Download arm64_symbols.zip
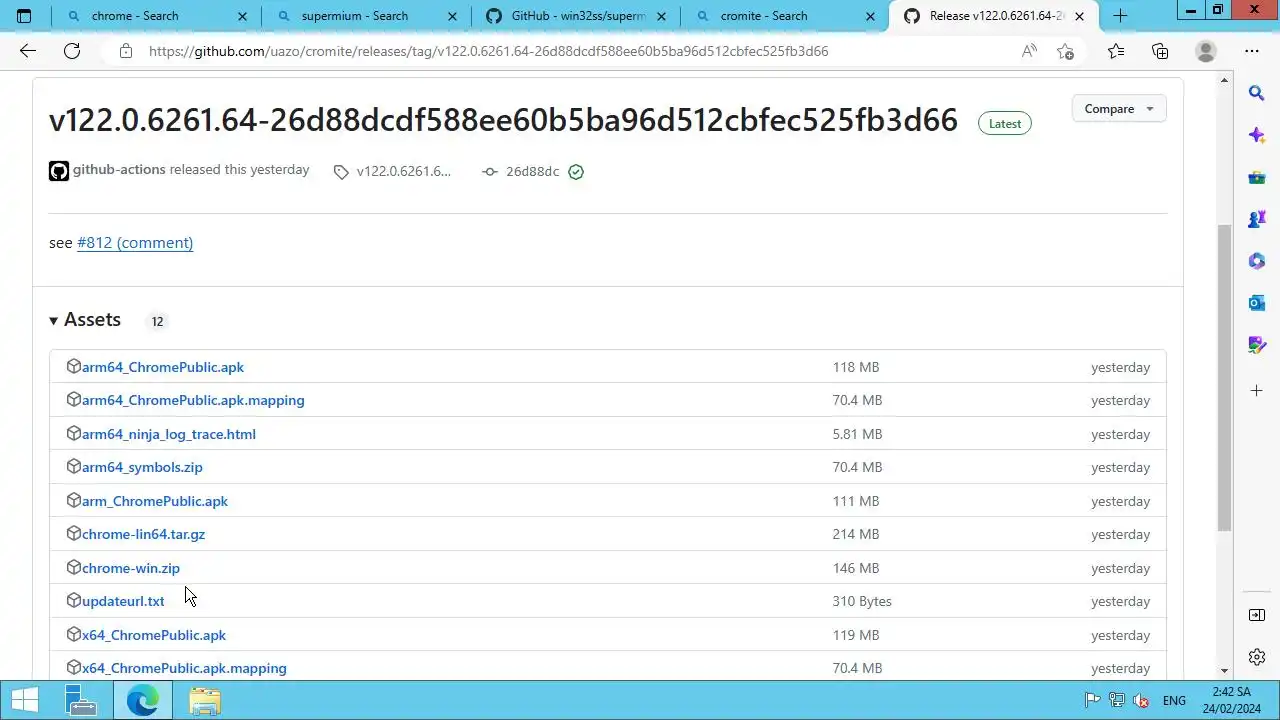Screen dimensions: 1280x720 [x=142, y=467]
